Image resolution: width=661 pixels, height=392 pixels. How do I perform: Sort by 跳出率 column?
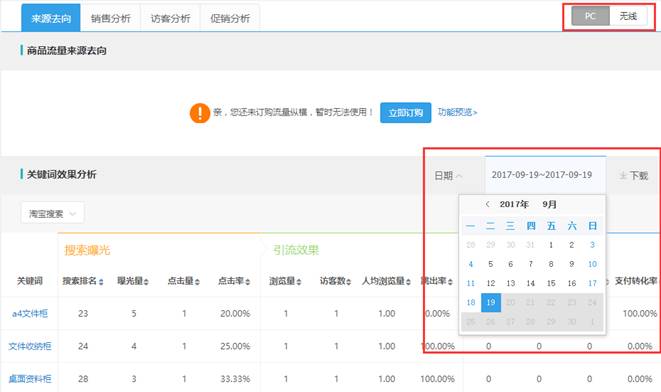pos(437,281)
